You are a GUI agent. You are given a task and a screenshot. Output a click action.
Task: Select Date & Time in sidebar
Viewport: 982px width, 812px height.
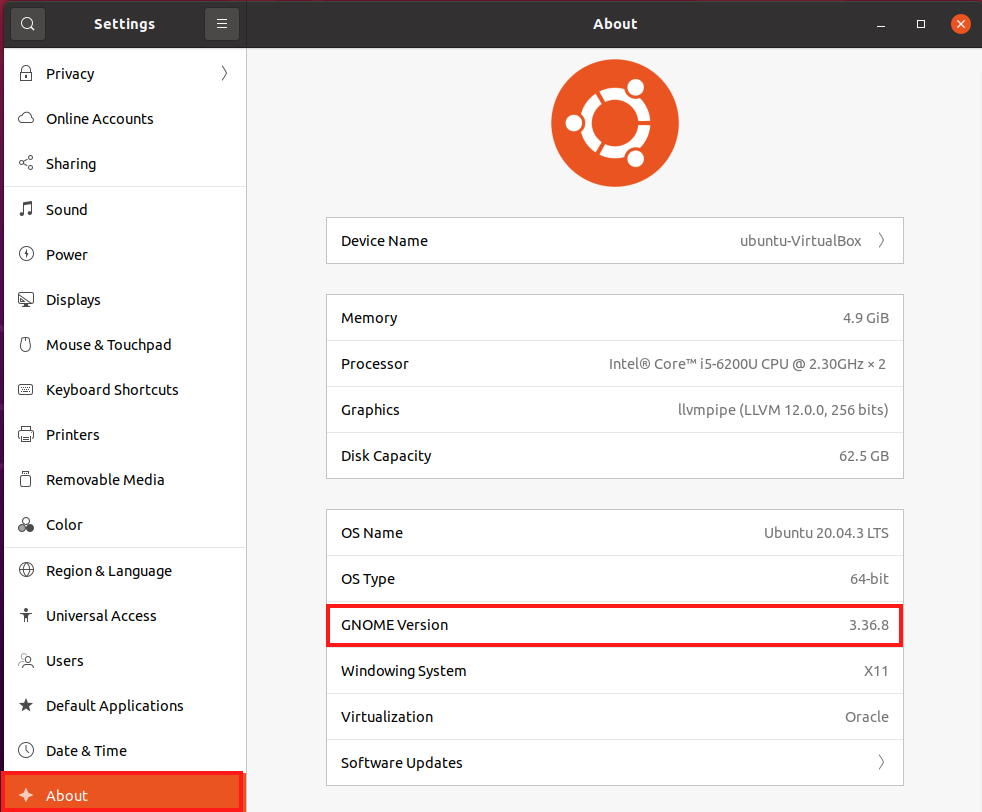[x=125, y=750]
